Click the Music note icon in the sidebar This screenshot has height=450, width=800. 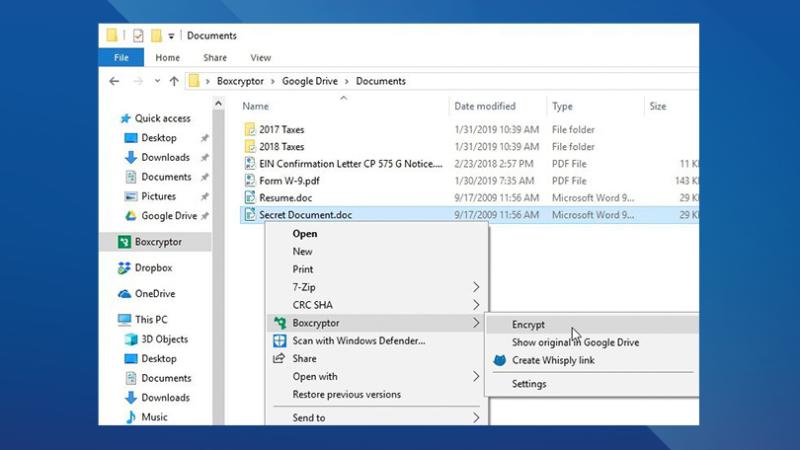(x=131, y=417)
